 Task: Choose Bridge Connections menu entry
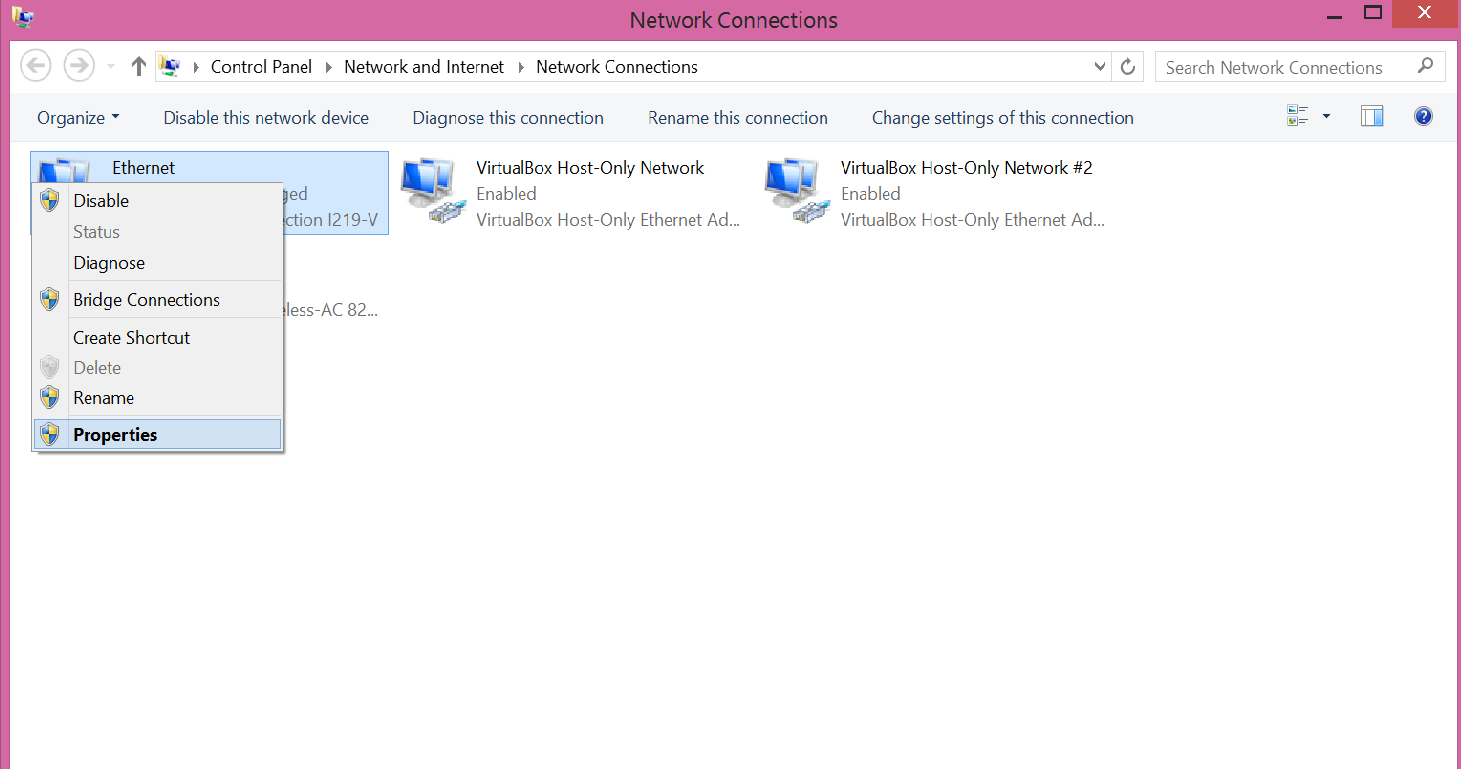[146, 300]
